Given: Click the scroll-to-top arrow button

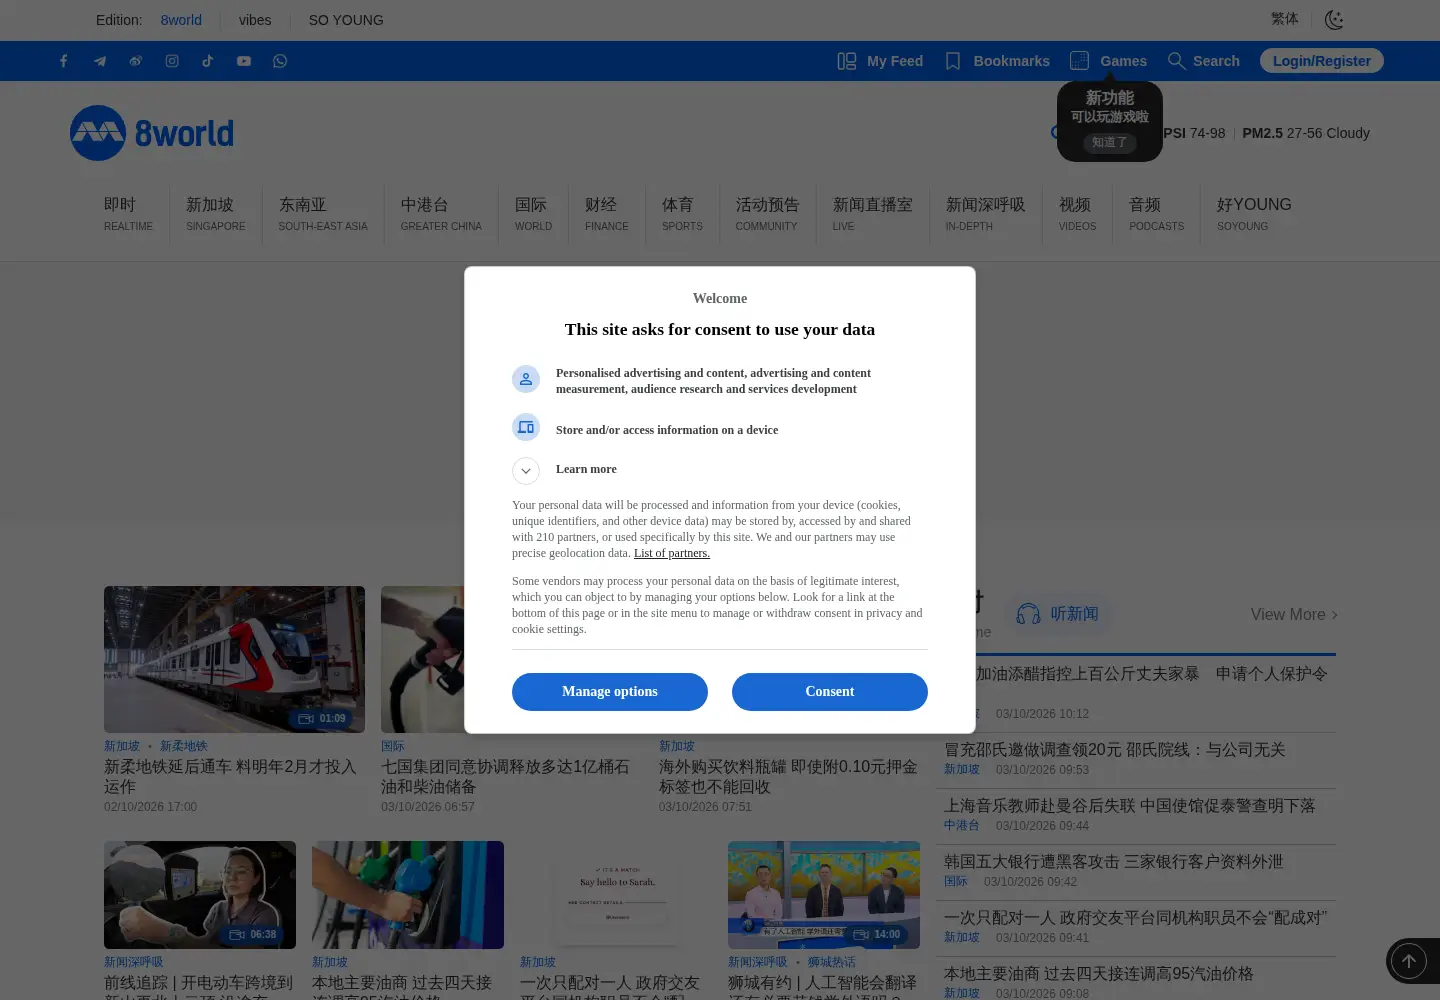Looking at the screenshot, I should [x=1408, y=961].
